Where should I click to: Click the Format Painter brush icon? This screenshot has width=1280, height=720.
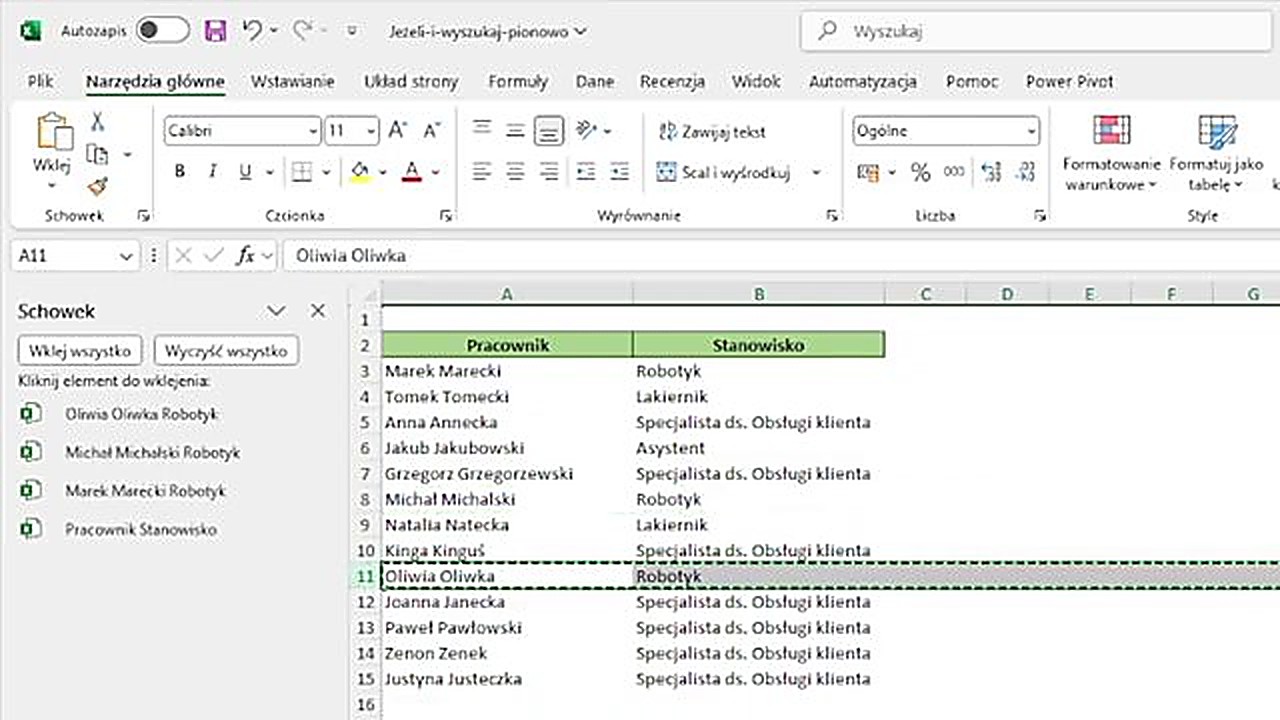(97, 186)
